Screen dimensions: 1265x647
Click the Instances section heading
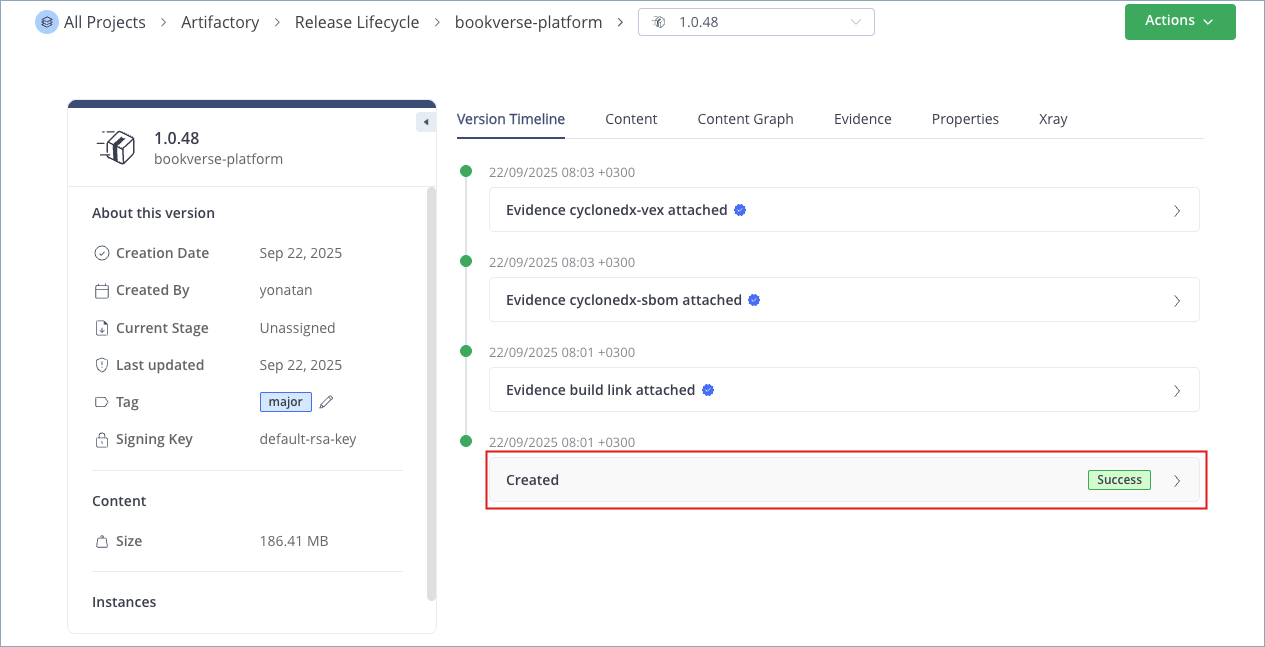point(124,602)
